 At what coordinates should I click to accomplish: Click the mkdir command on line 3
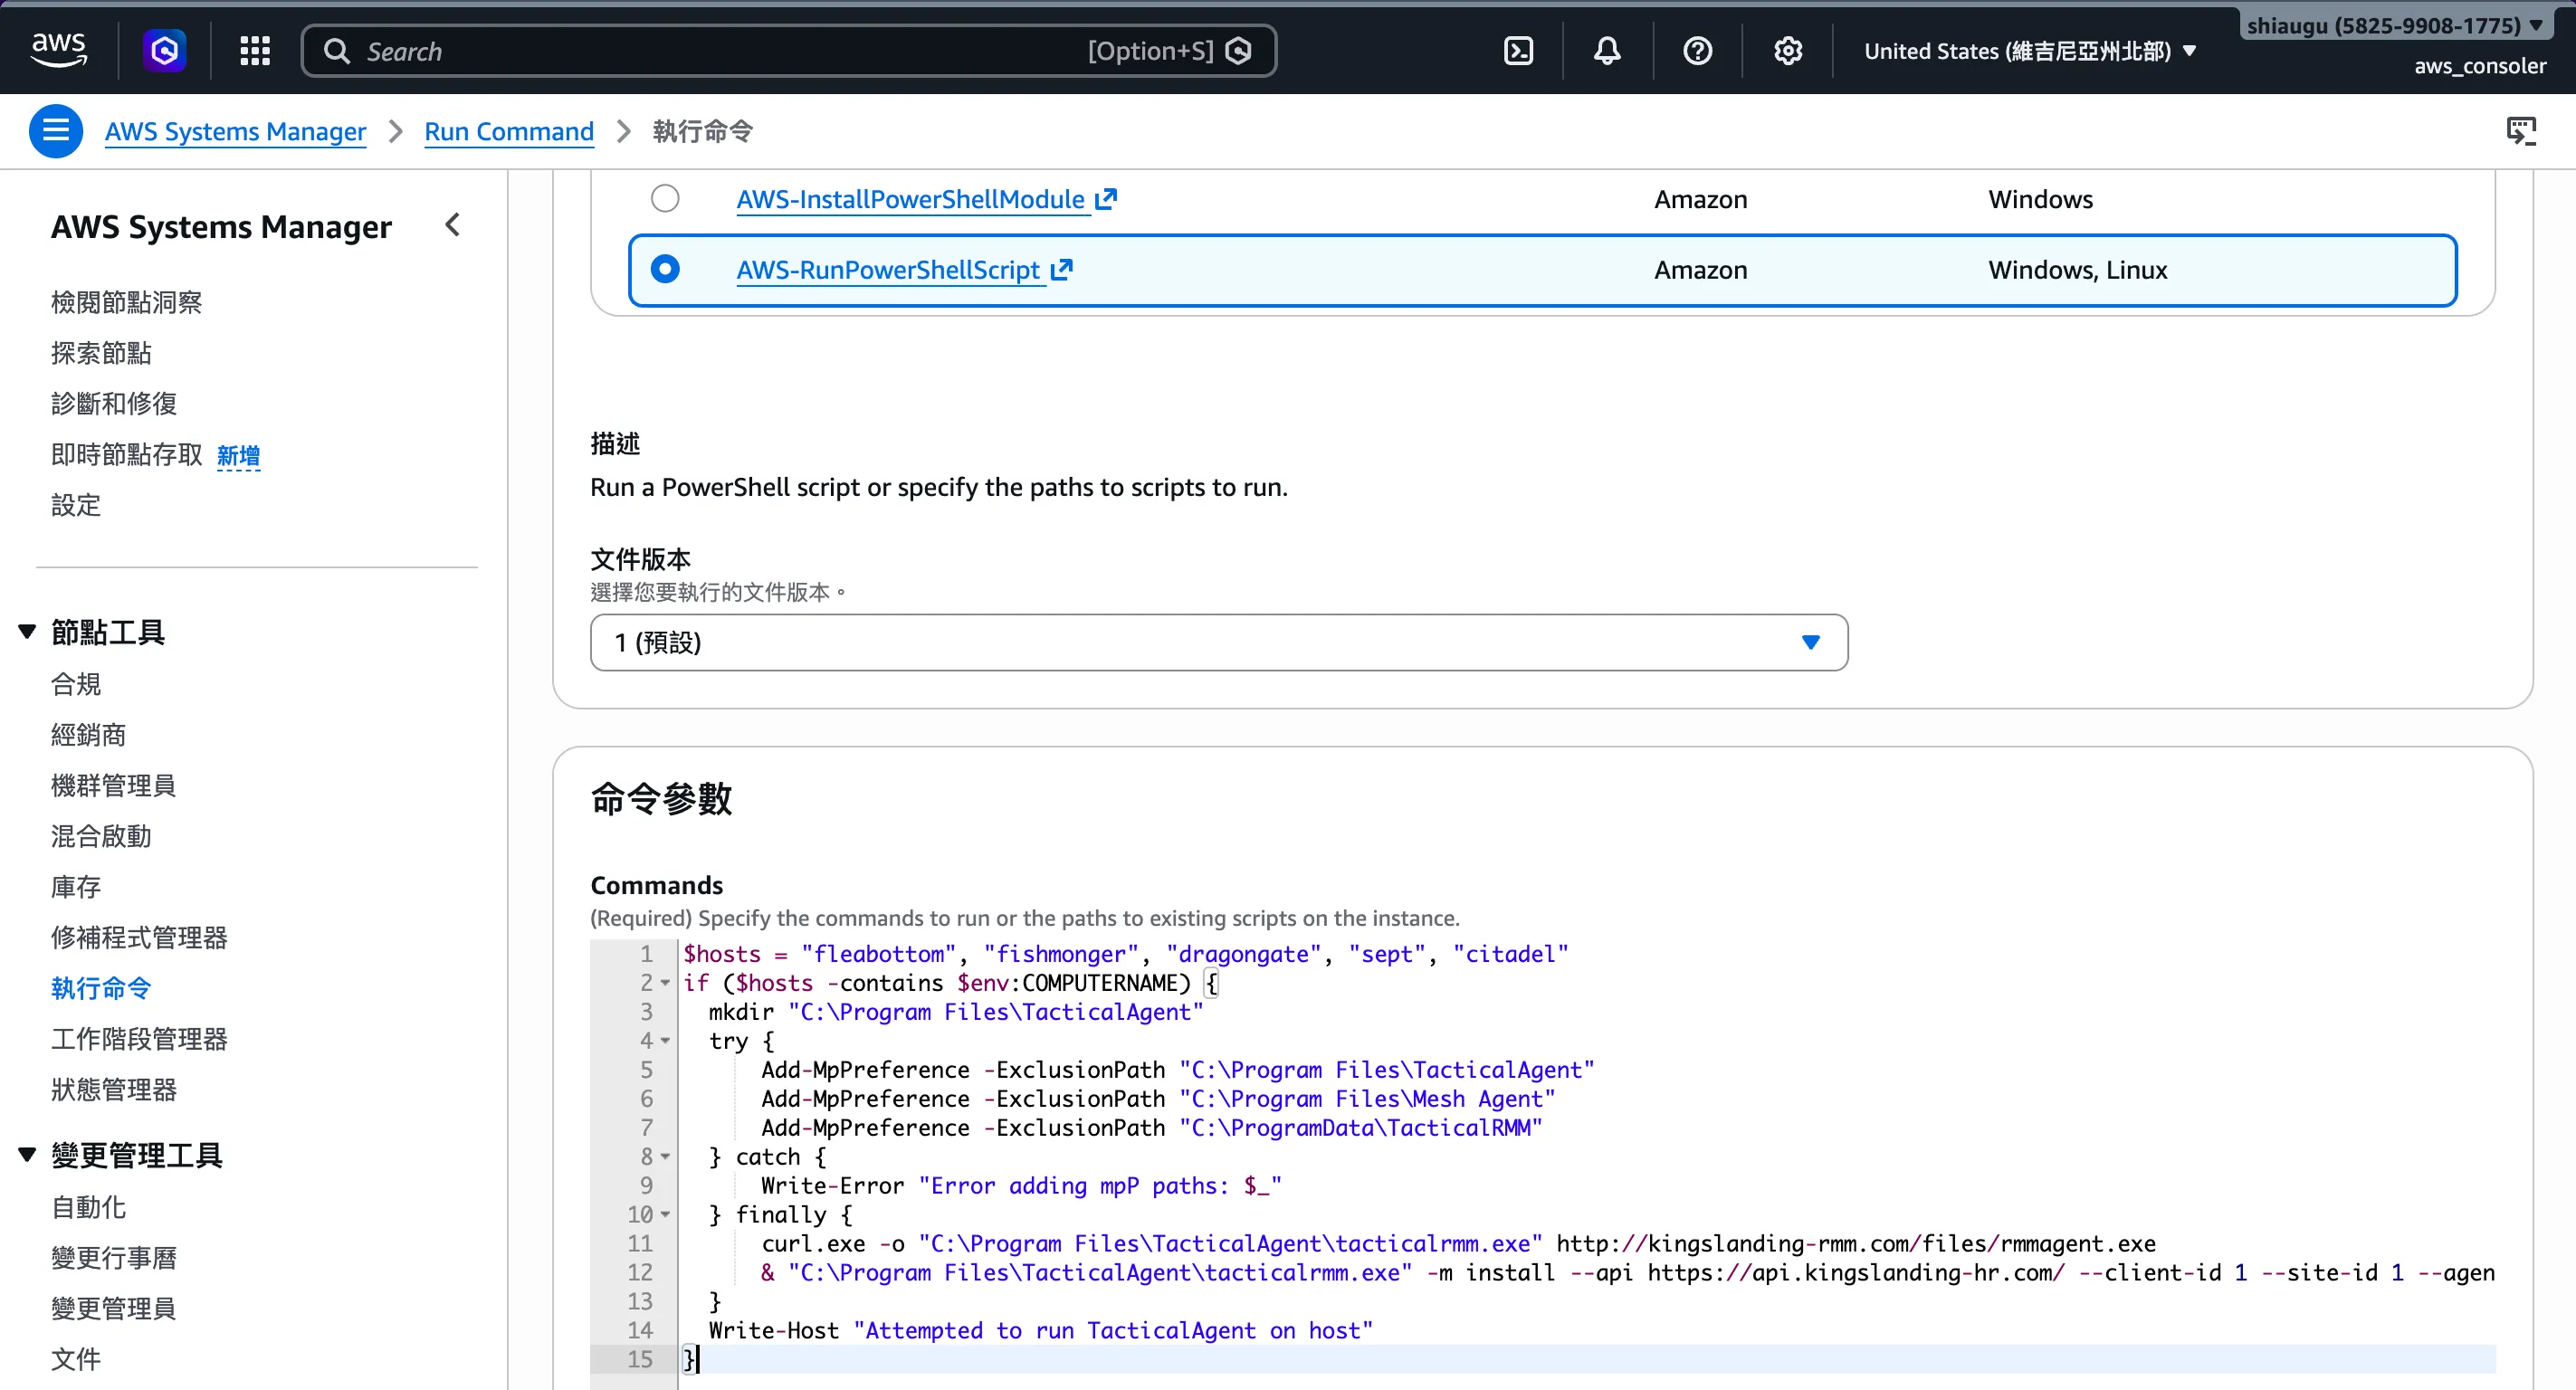pyautogui.click(x=956, y=1012)
